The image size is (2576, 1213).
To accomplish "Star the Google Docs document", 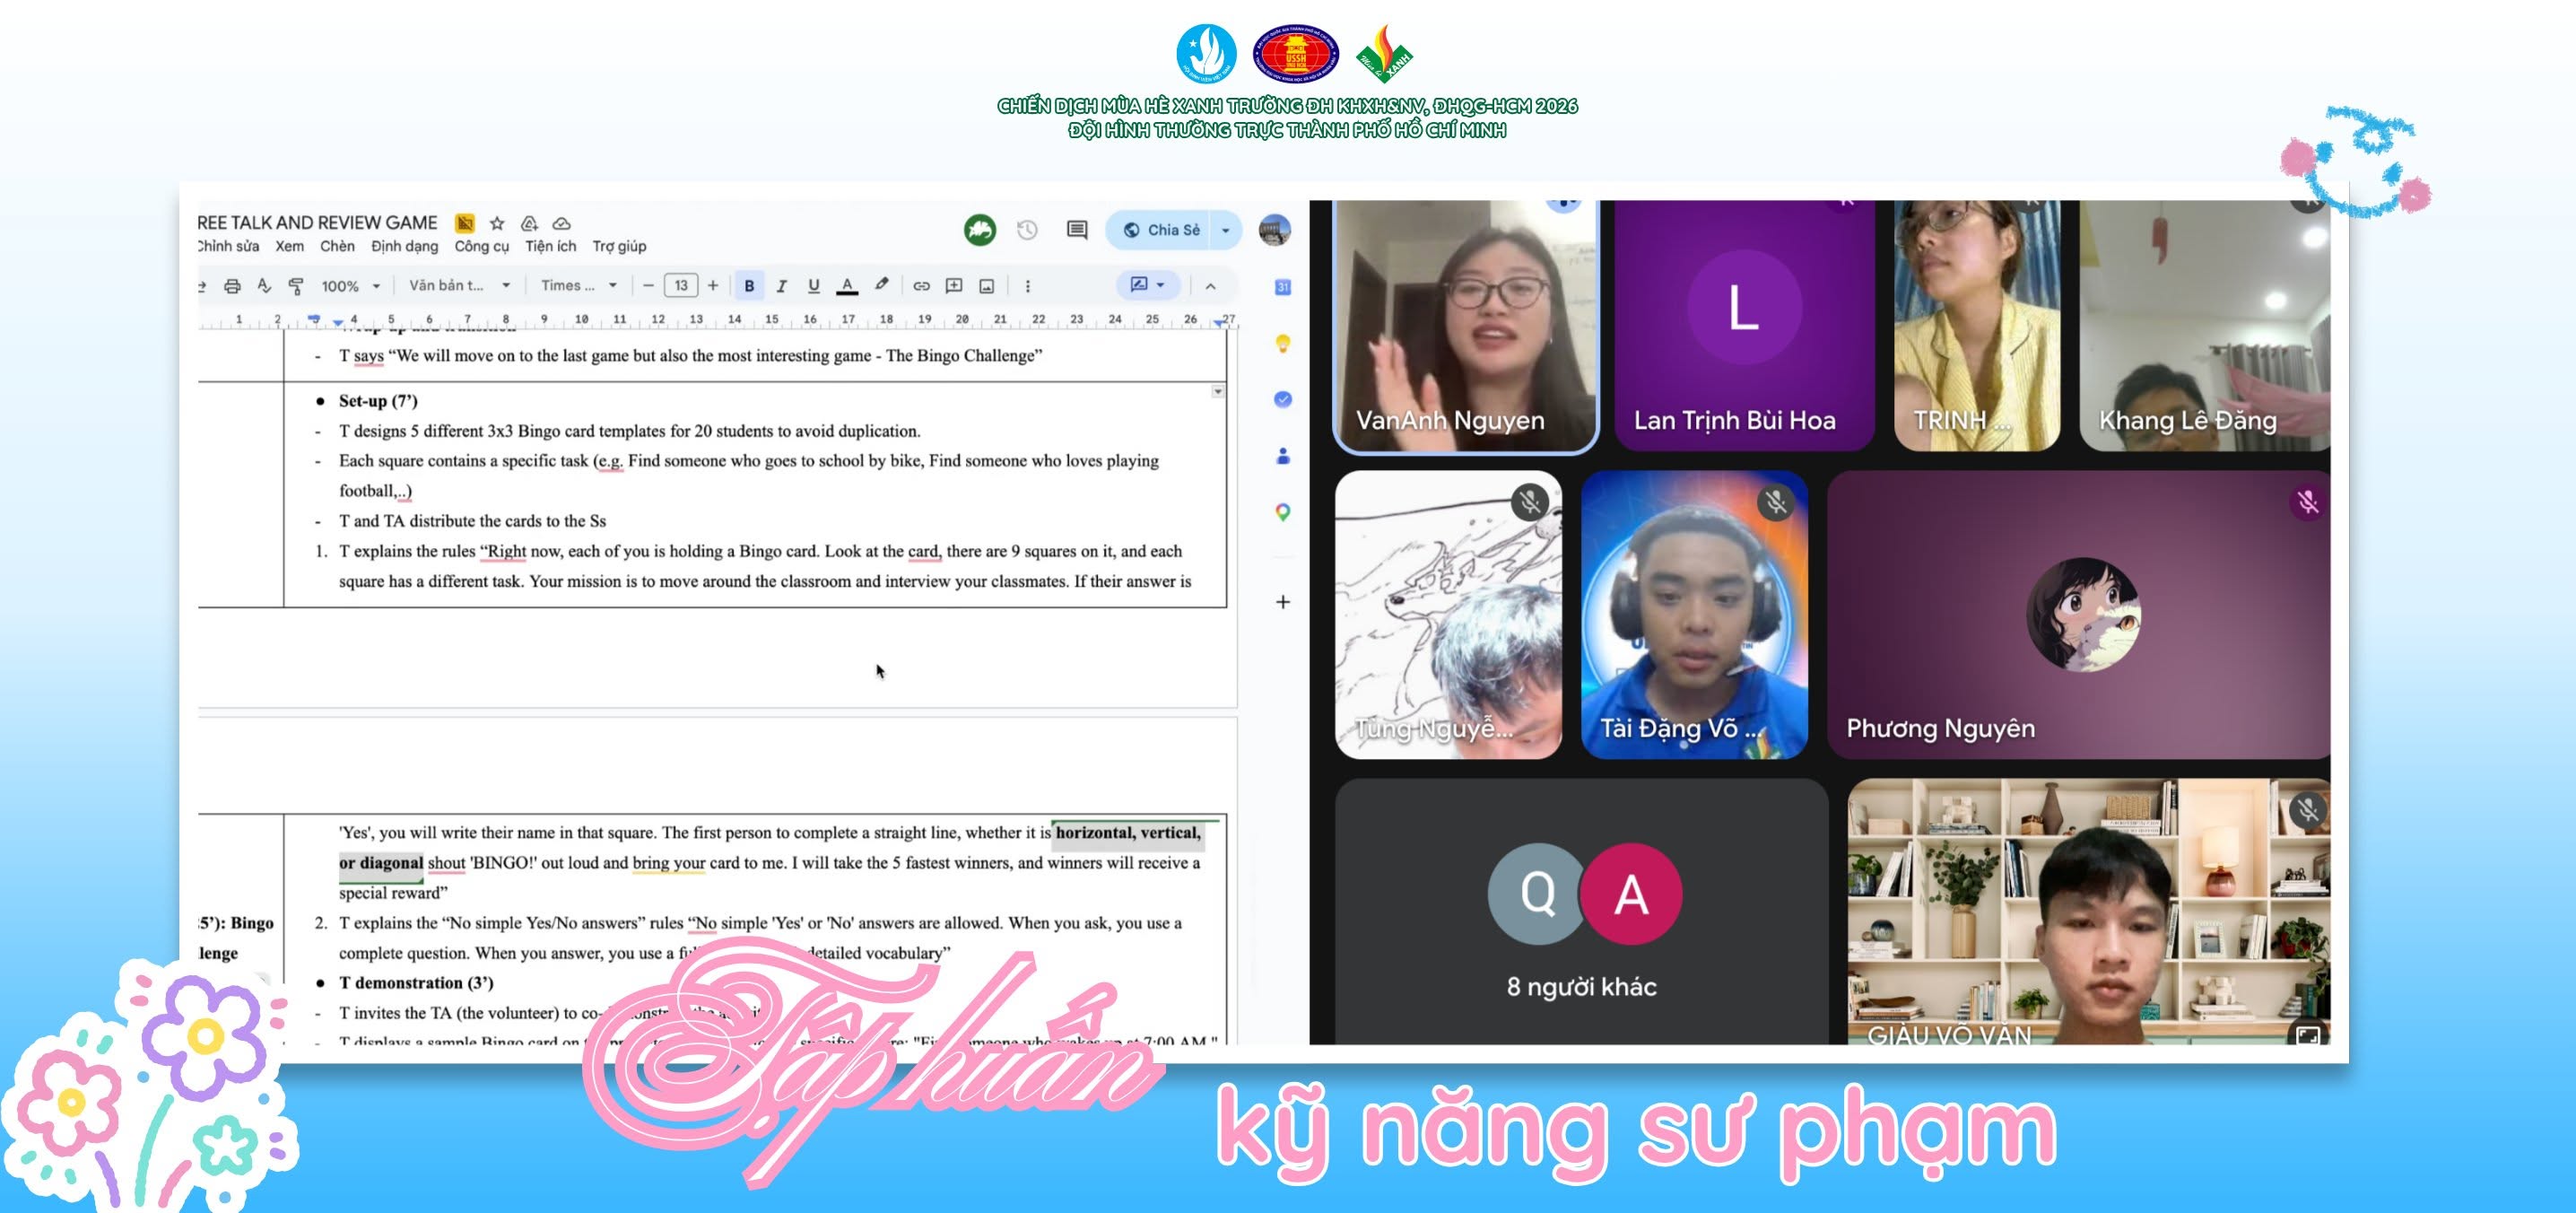I will 497,223.
